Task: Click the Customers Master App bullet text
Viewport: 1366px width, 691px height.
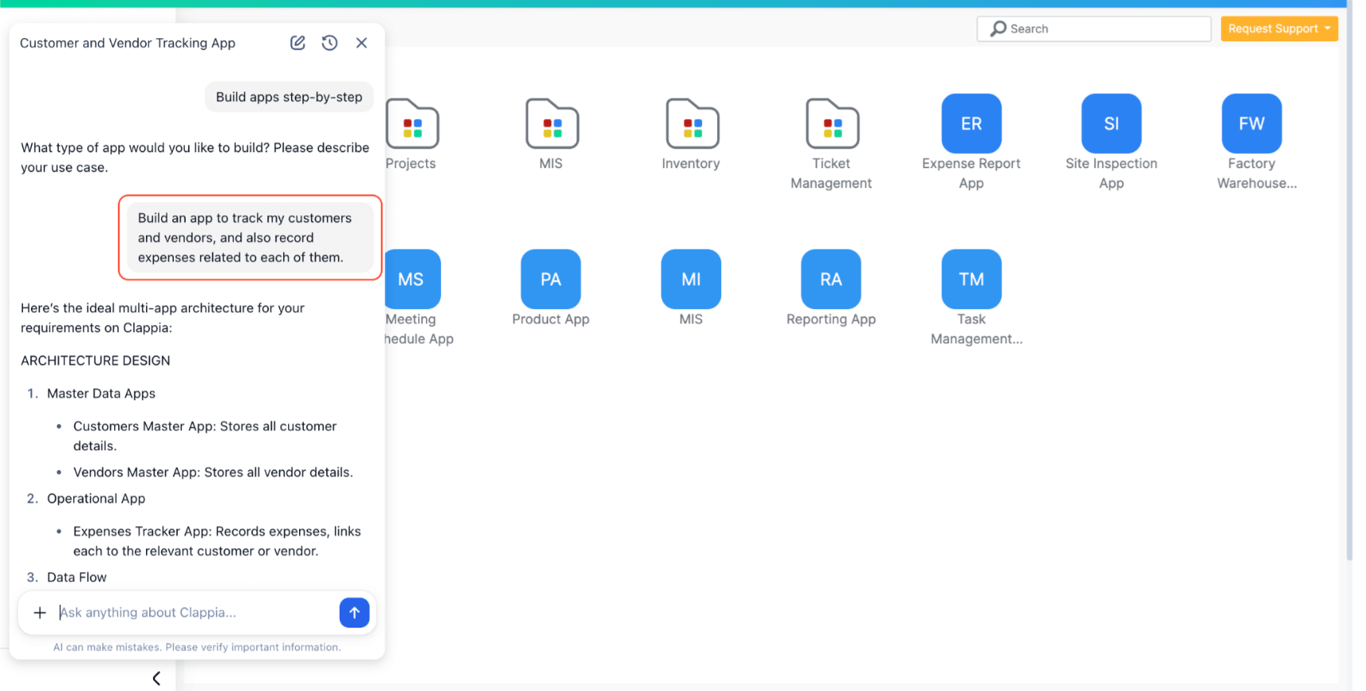Action: pyautogui.click(x=205, y=436)
